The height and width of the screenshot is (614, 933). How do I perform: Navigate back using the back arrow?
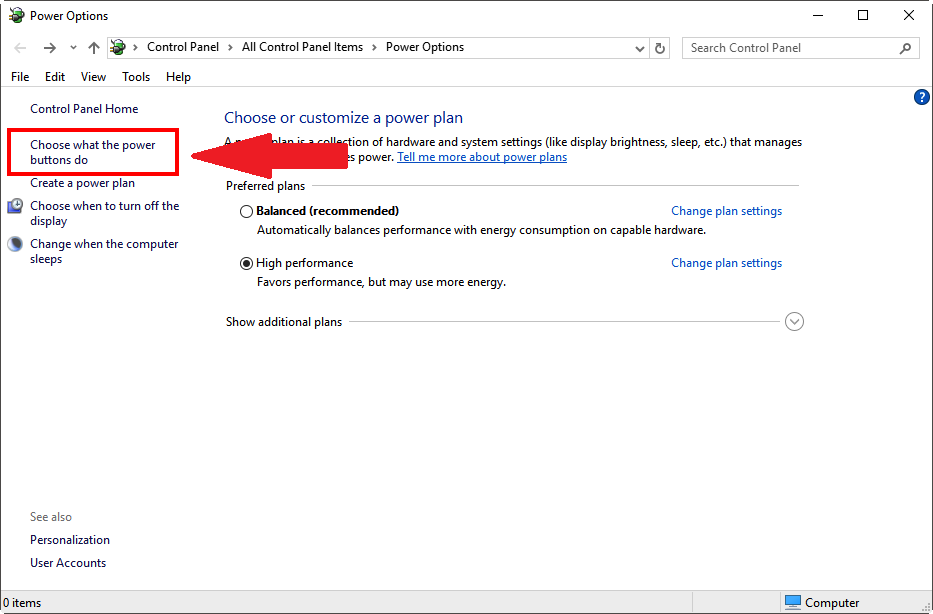point(19,47)
